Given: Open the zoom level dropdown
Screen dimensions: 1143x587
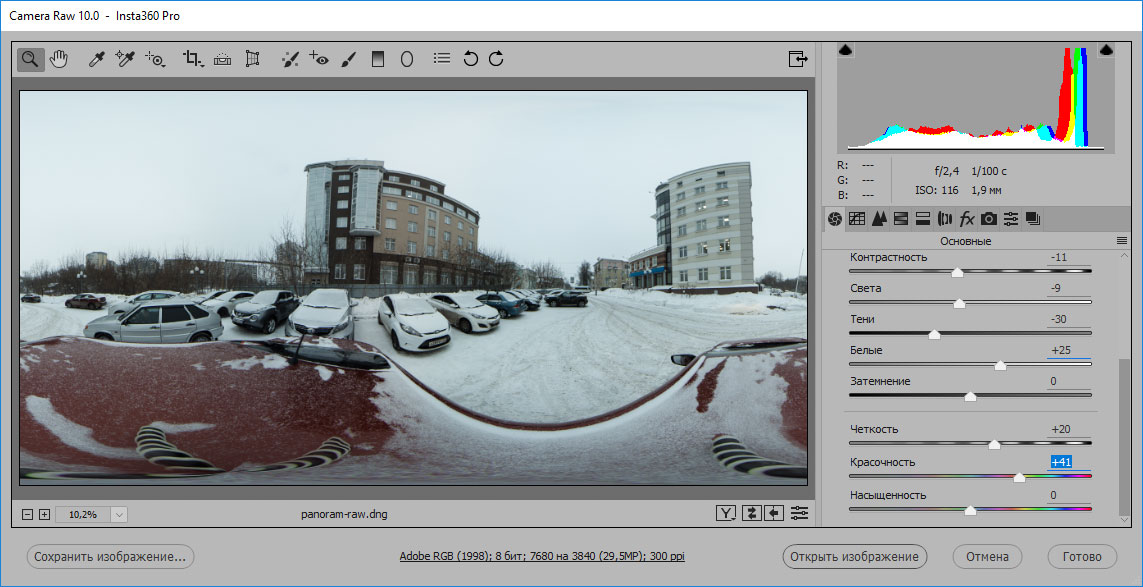Looking at the screenshot, I should (x=119, y=514).
